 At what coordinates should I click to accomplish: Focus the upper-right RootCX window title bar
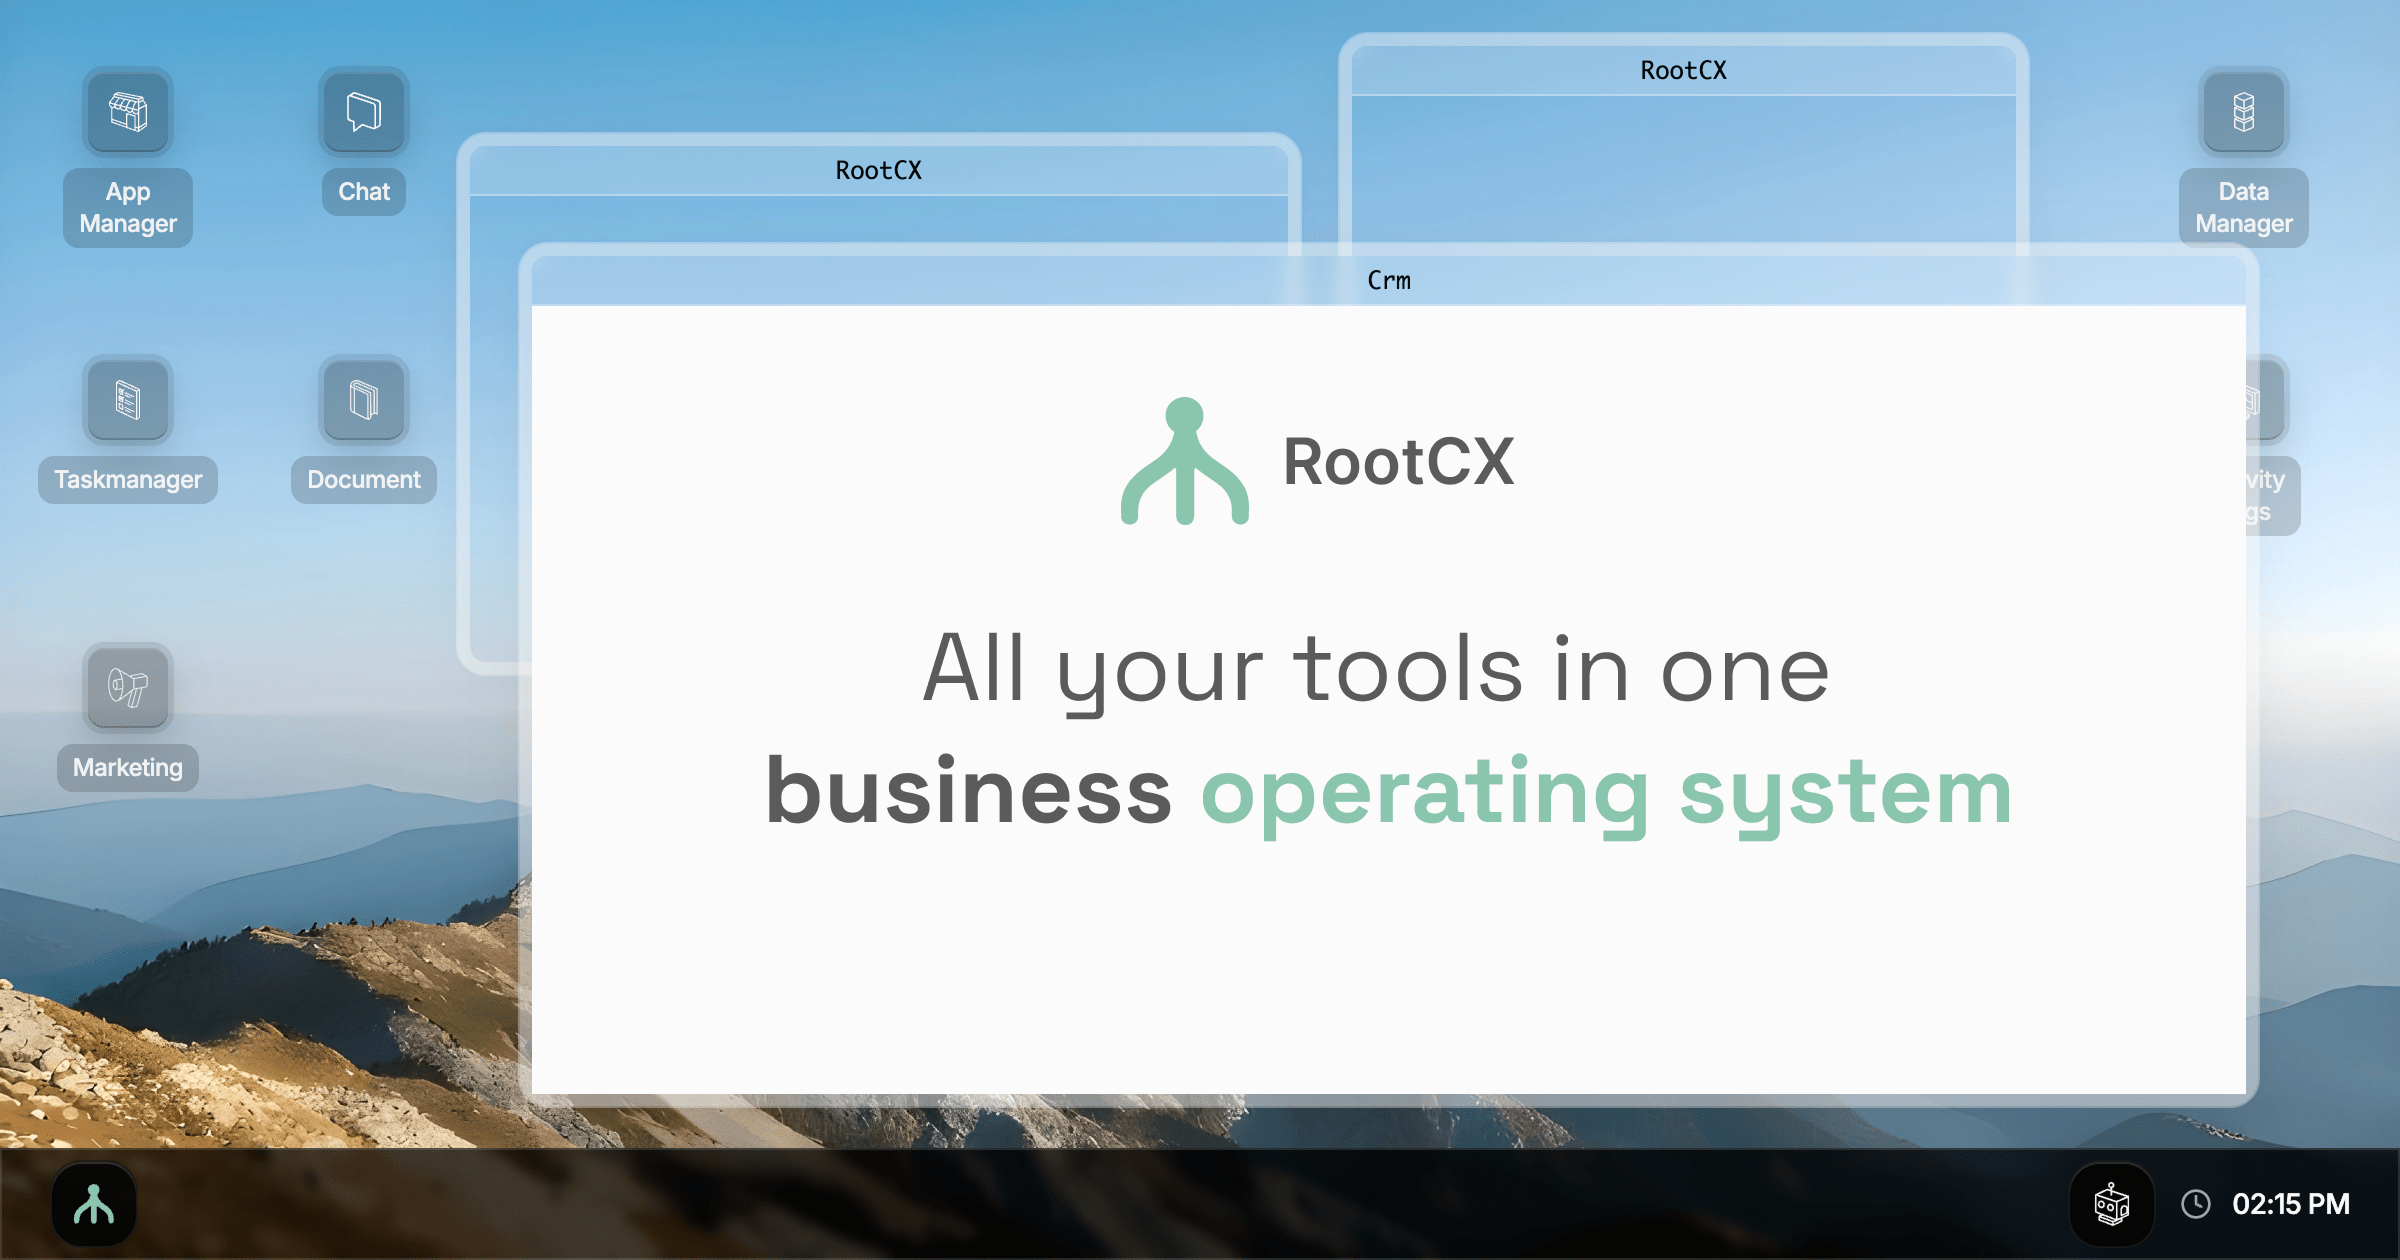click(x=1683, y=71)
